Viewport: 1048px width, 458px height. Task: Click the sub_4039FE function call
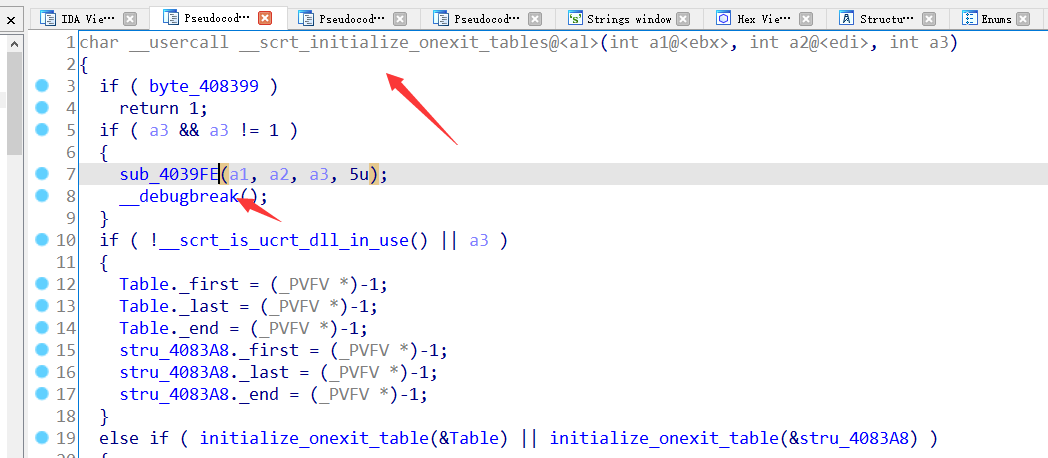pos(169,175)
